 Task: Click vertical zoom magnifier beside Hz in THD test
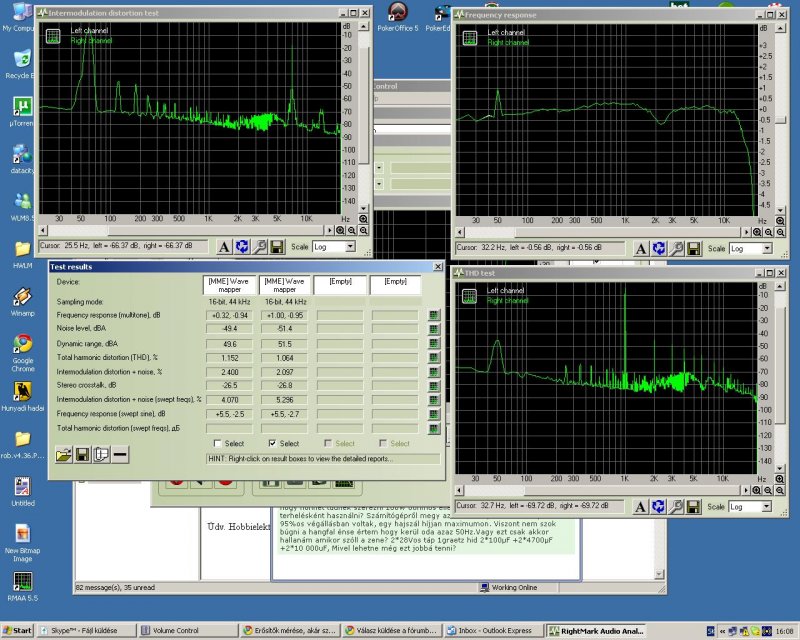780,479
